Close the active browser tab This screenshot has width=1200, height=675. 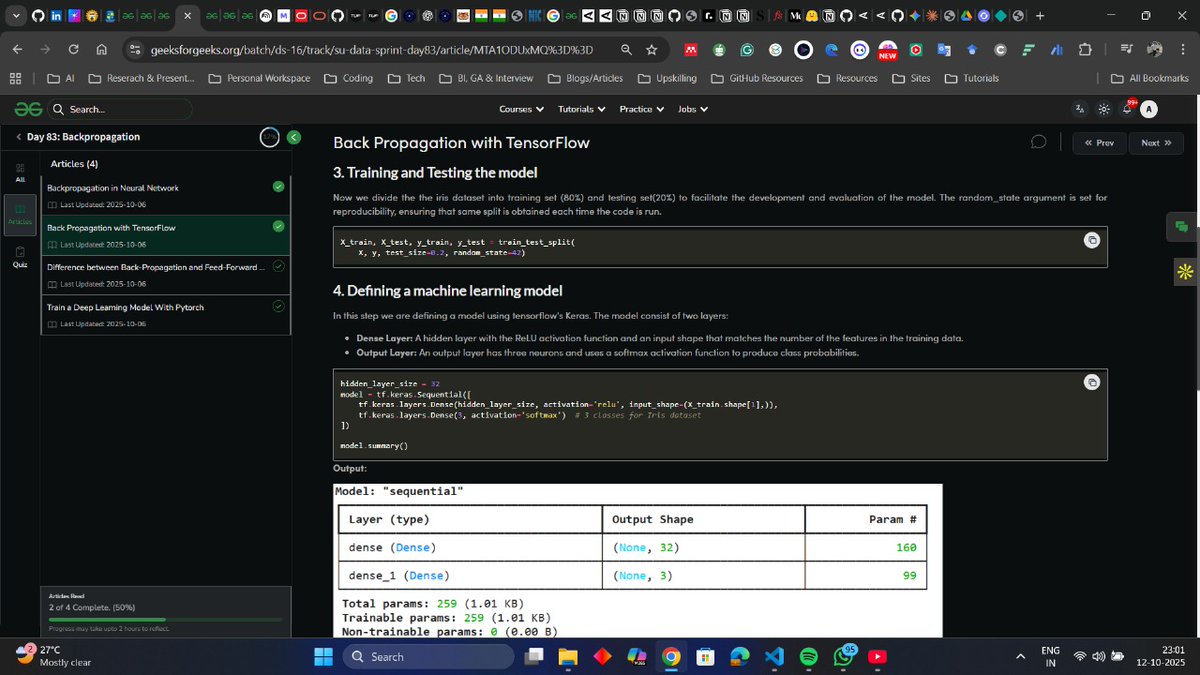pyautogui.click(x=188, y=15)
